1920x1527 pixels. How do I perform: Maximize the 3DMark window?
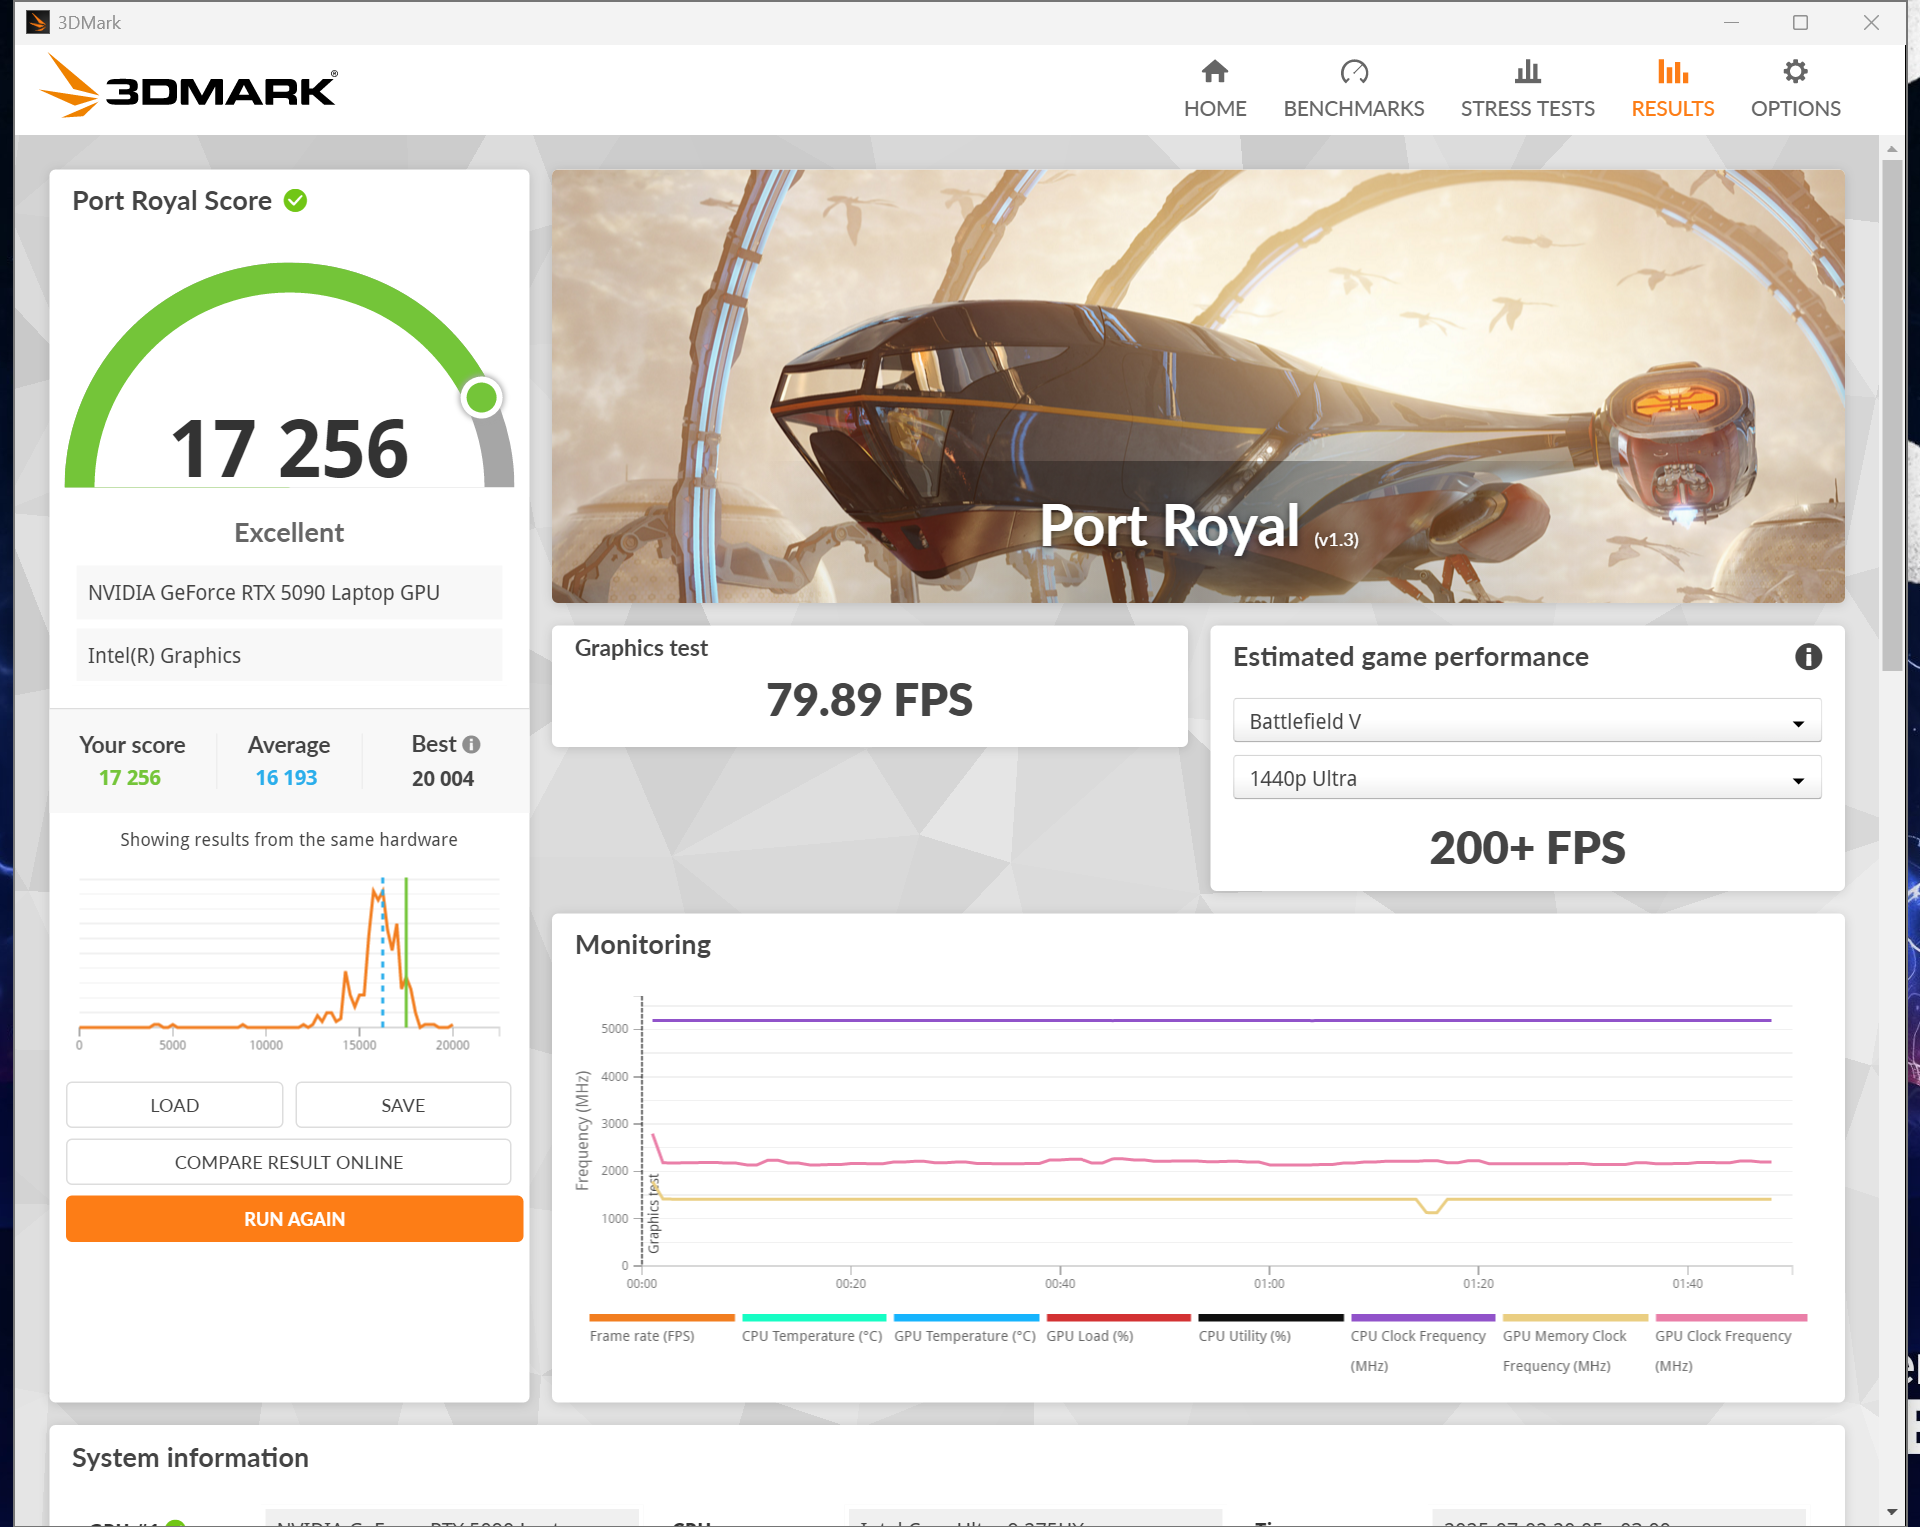(x=1800, y=22)
